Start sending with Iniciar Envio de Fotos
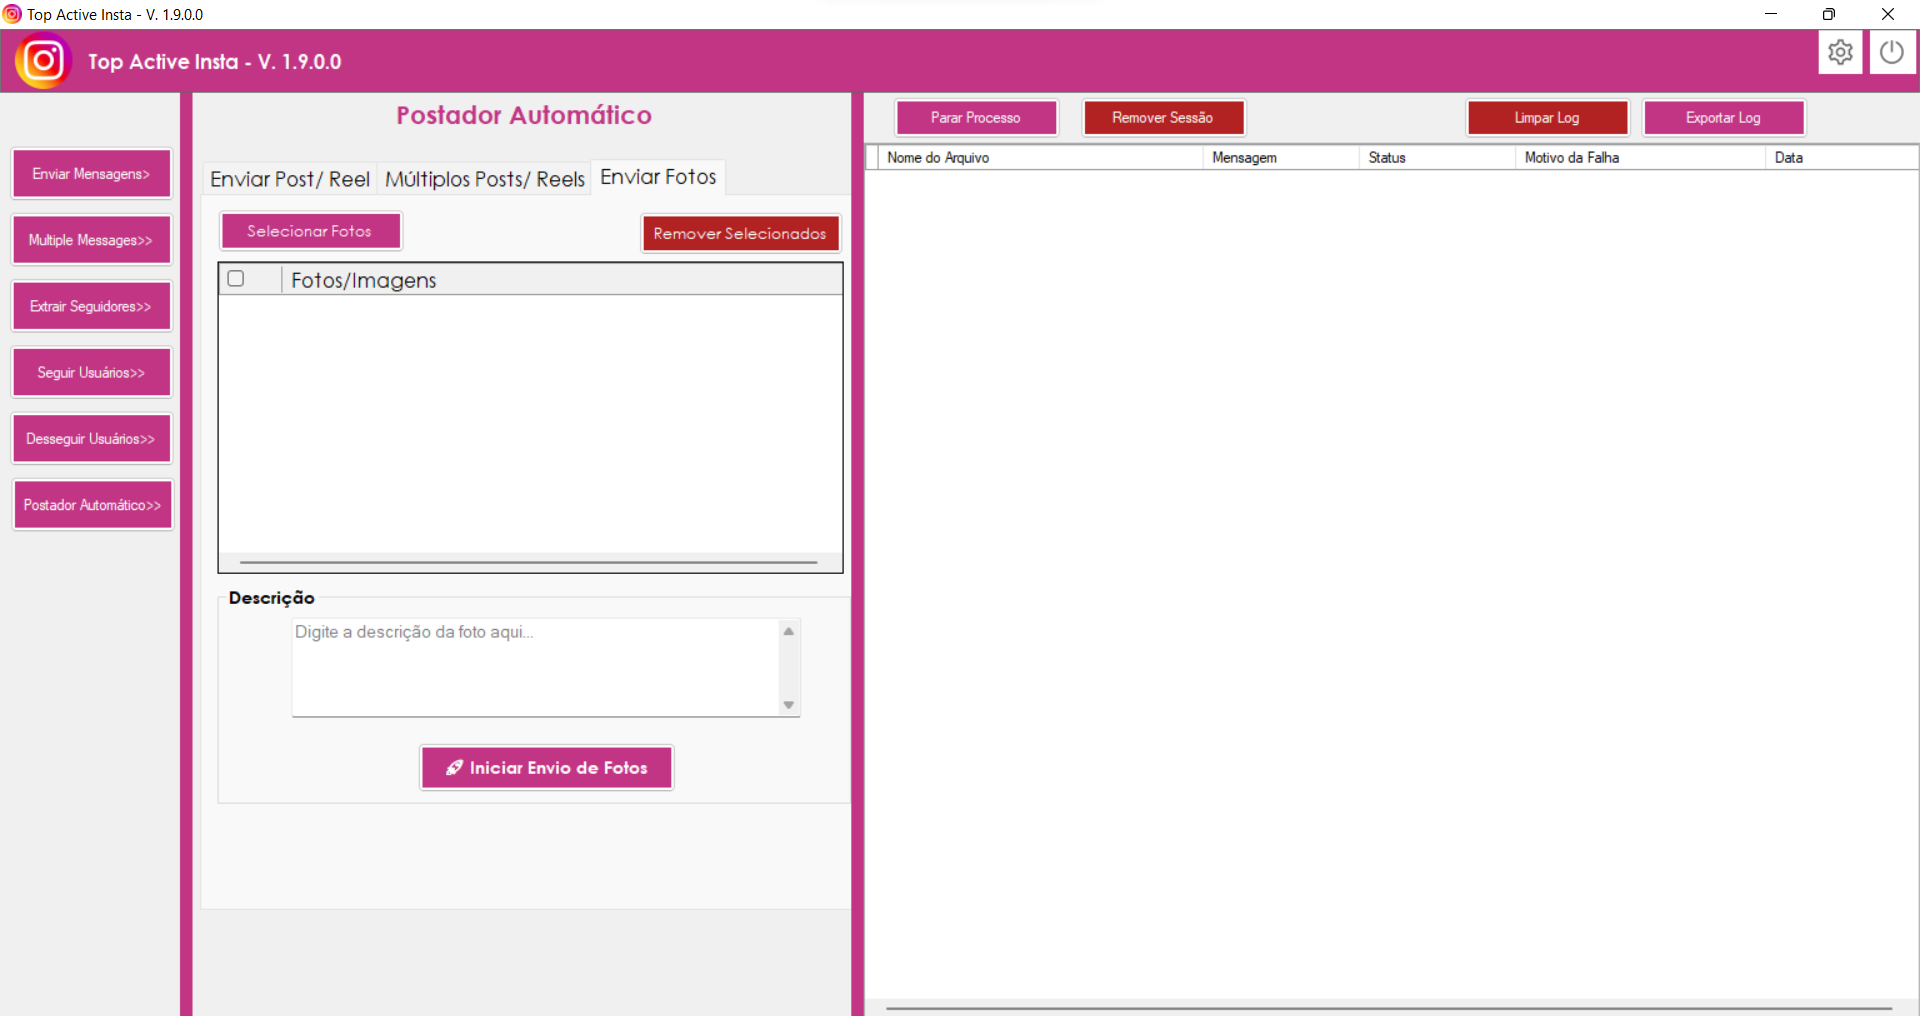The height and width of the screenshot is (1016, 1920). (x=547, y=768)
